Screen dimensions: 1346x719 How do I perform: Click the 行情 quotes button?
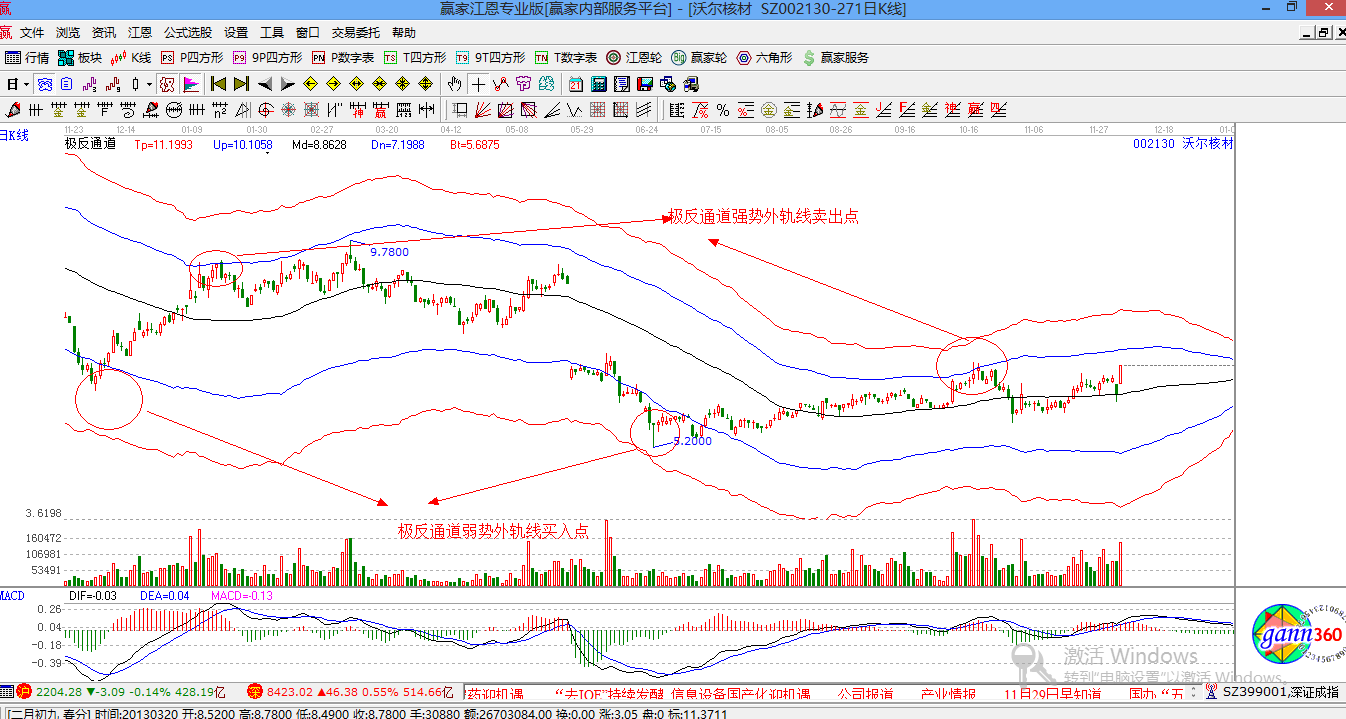click(x=27, y=58)
